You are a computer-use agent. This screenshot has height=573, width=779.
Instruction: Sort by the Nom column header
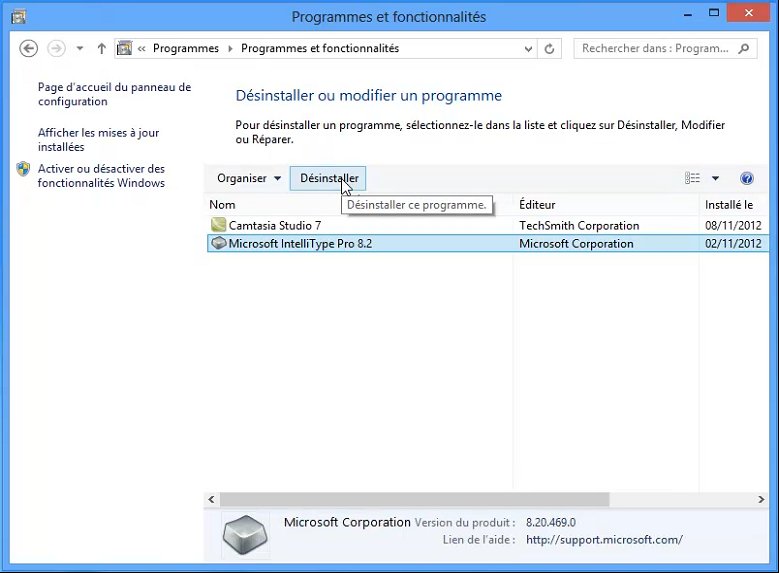pos(222,204)
